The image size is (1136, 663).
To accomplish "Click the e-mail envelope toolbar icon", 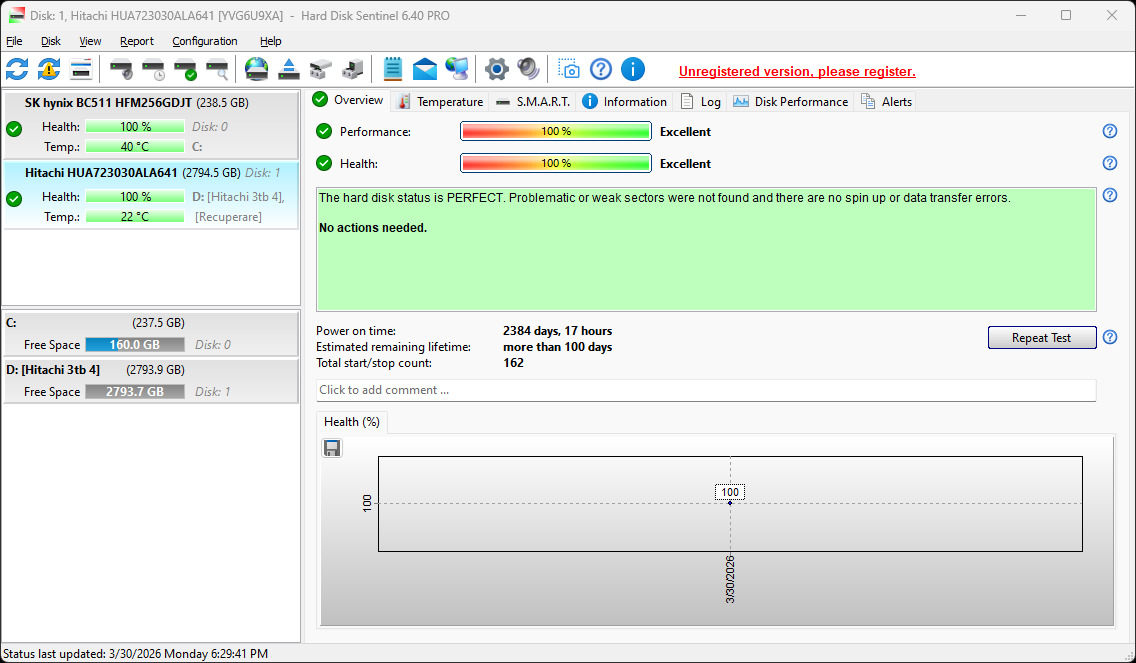I will pos(425,70).
